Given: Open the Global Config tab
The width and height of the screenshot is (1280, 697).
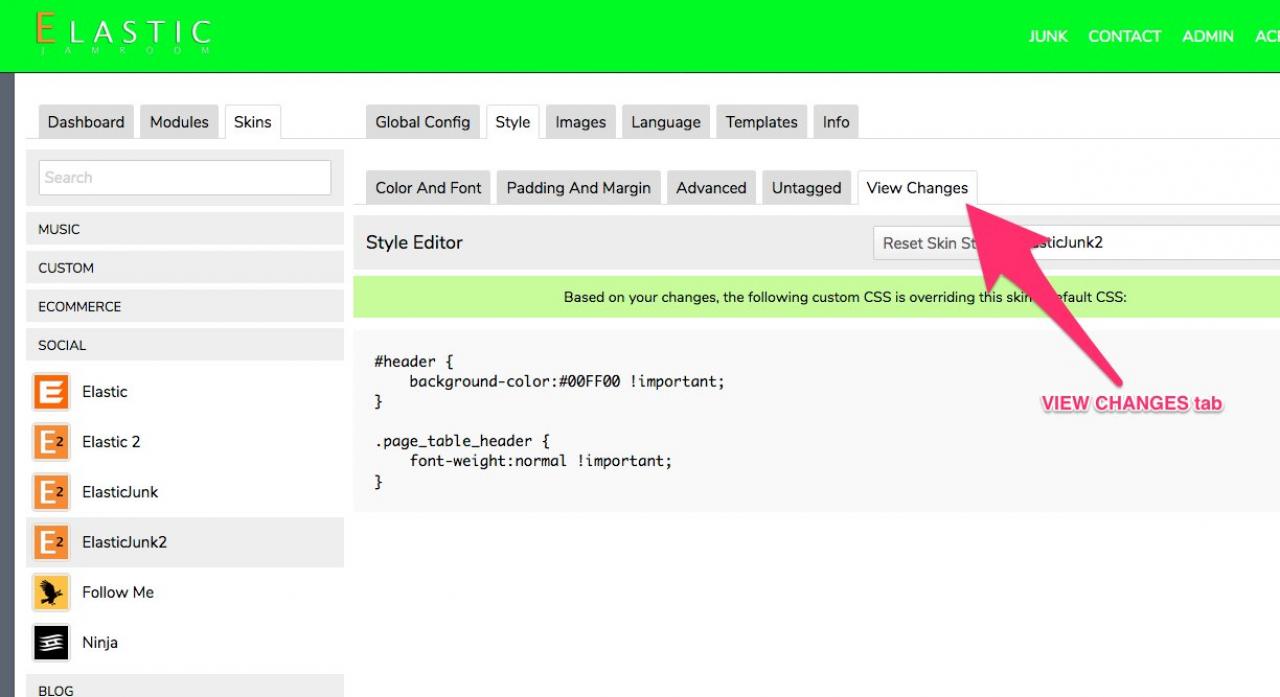Looking at the screenshot, I should point(422,122).
